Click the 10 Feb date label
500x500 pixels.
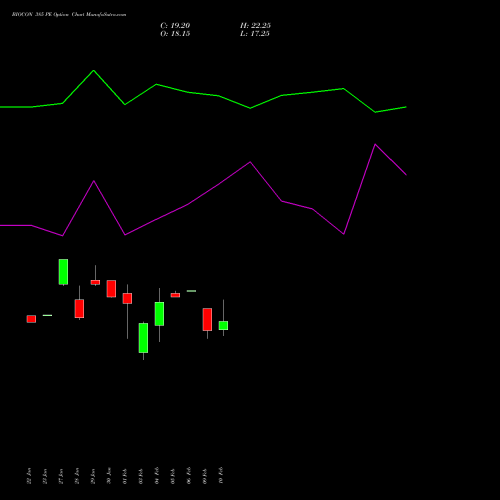221,475
